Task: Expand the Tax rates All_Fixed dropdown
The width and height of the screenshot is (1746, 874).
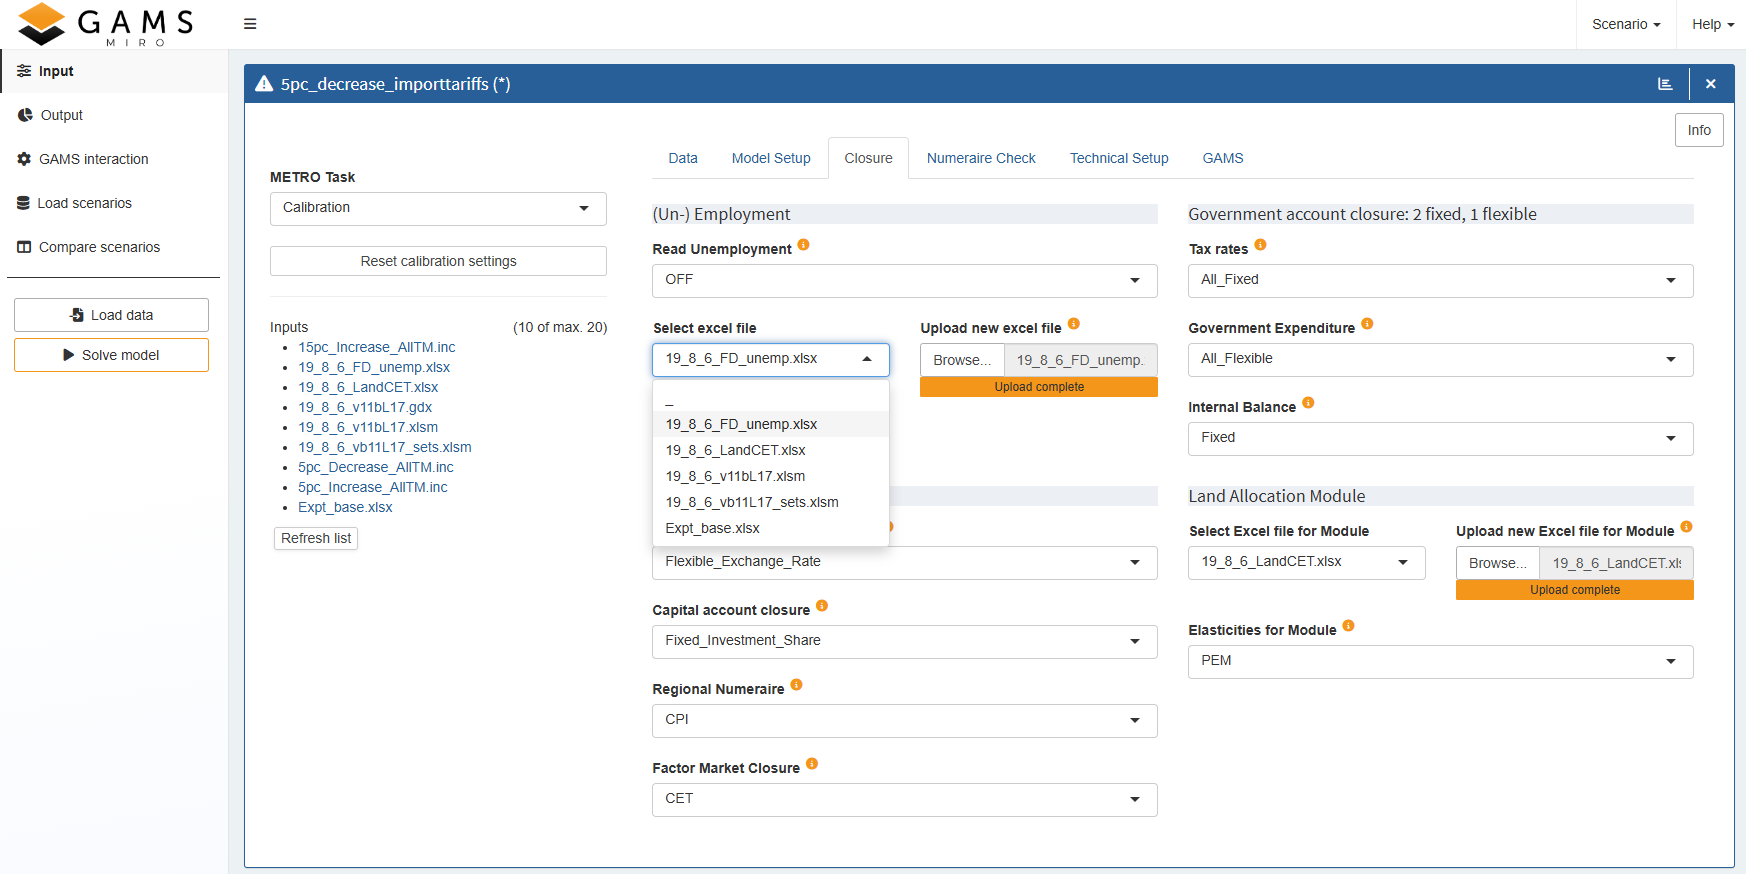Action: pyautogui.click(x=1440, y=280)
